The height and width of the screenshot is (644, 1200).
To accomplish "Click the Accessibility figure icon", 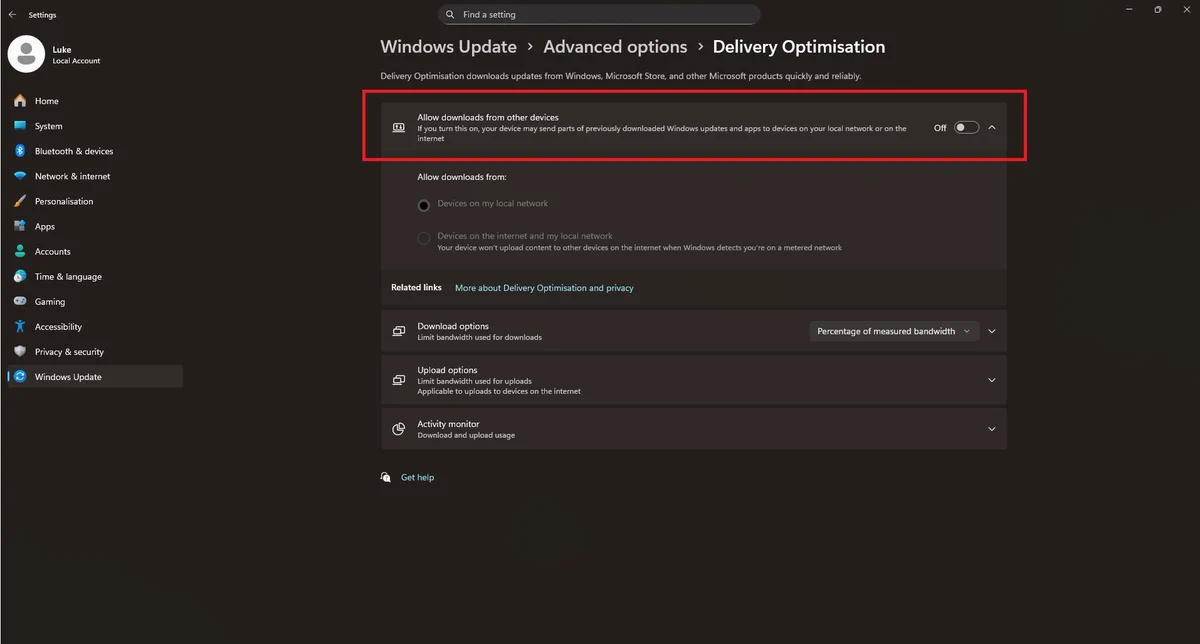I will pyautogui.click(x=20, y=326).
